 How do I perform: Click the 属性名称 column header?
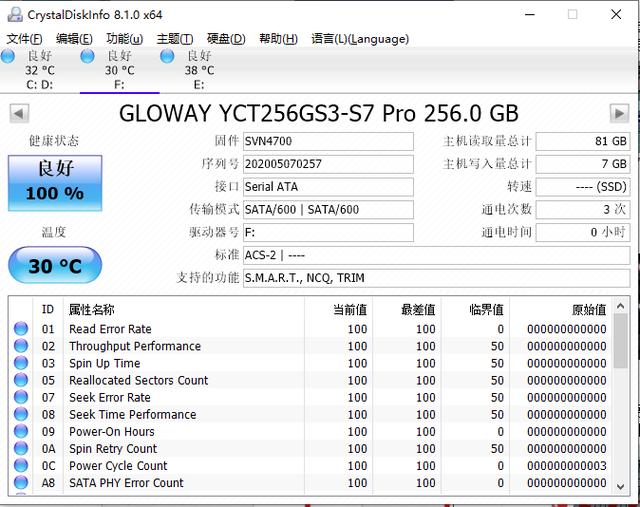[x=184, y=309]
